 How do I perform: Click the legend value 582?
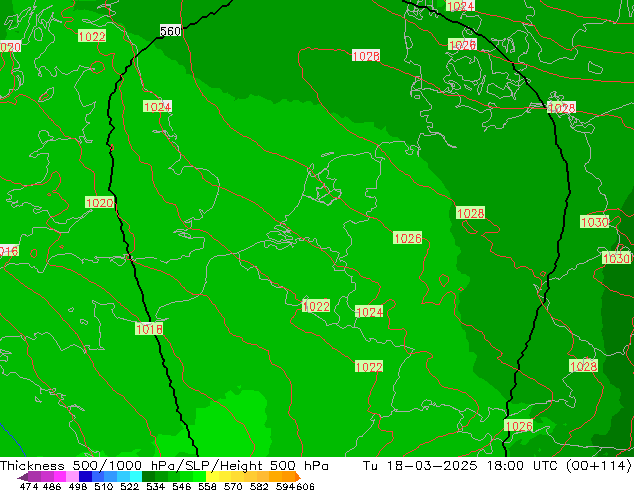(x=259, y=486)
